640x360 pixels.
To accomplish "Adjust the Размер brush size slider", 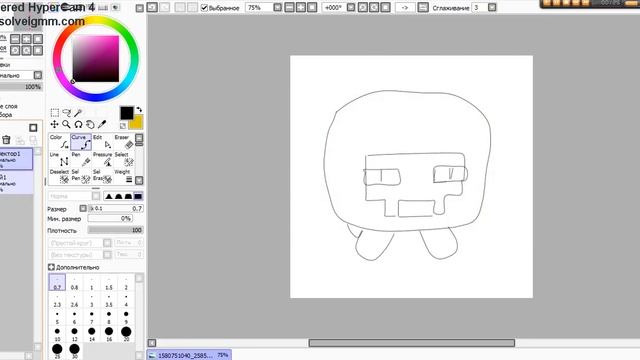I will tap(116, 208).
